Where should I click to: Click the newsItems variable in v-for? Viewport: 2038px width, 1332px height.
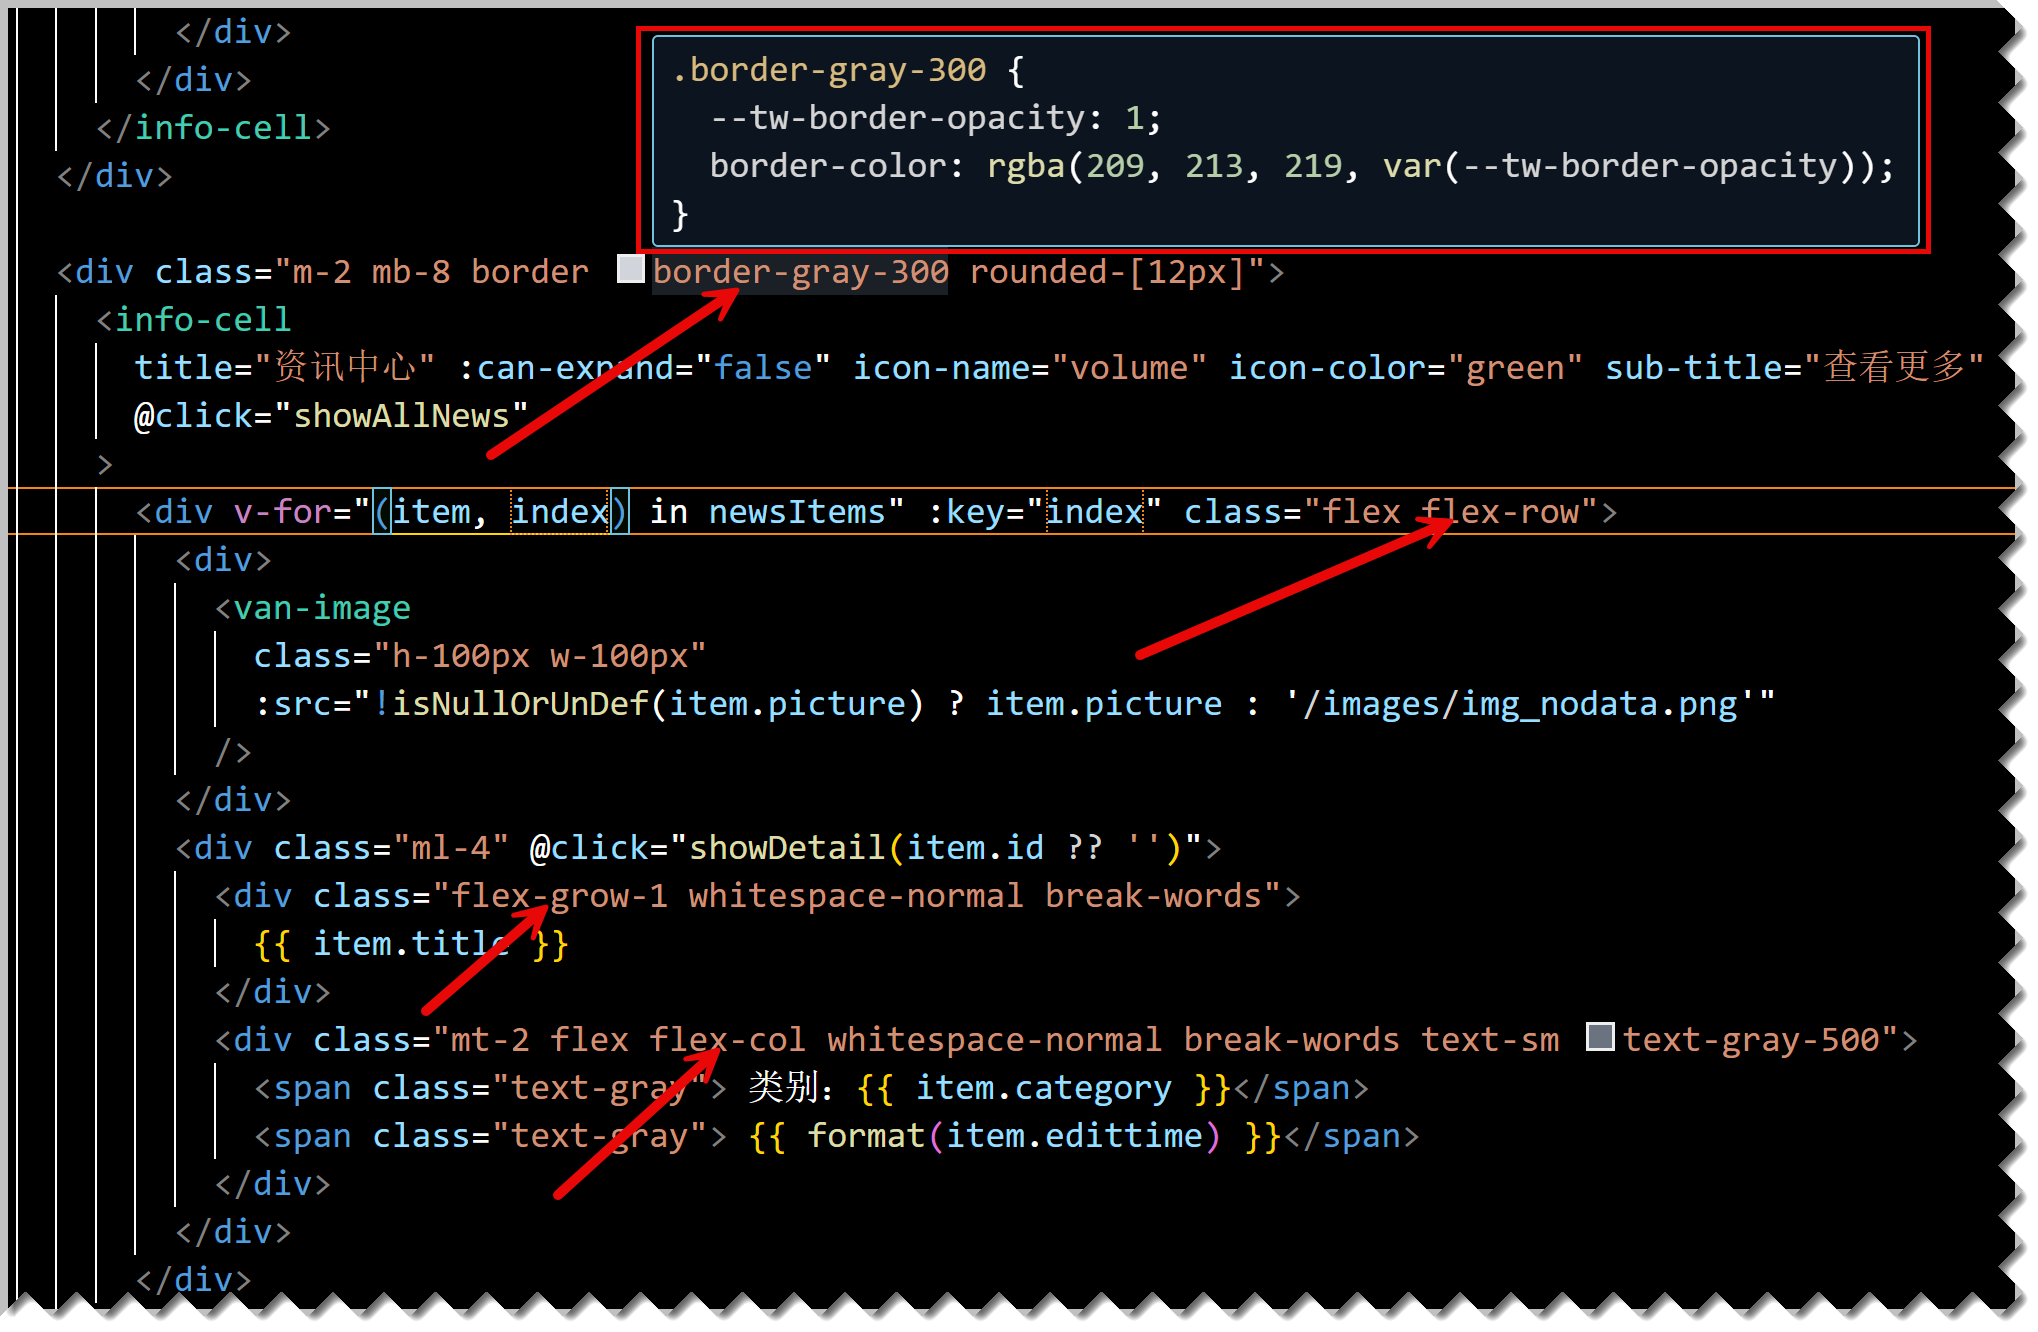[x=796, y=512]
